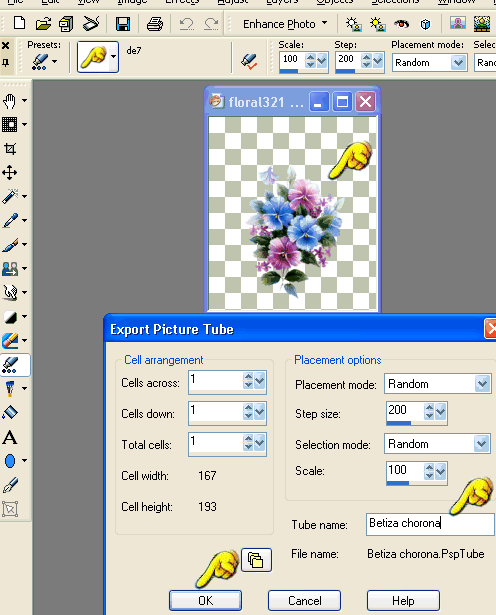
Task: Open the picture tube preview dropdown
Action: click(113, 57)
